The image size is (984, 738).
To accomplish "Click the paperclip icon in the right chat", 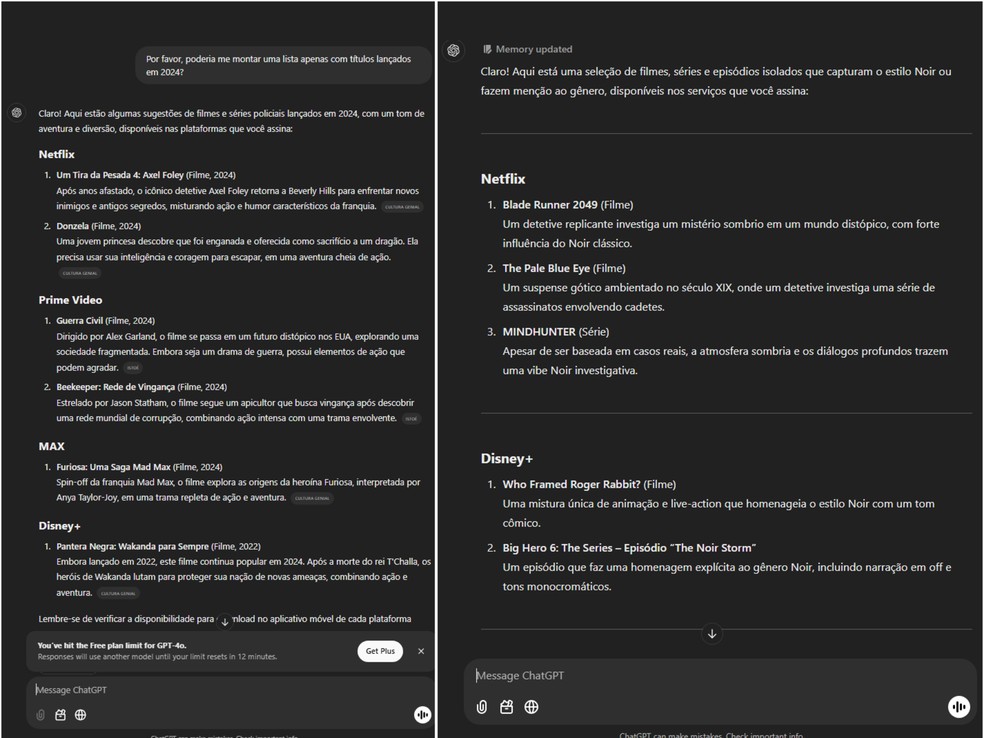I will [482, 707].
